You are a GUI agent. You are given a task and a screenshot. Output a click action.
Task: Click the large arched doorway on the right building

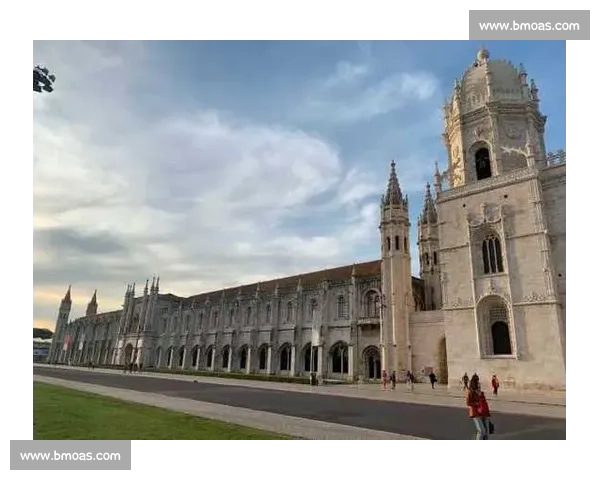tap(499, 335)
